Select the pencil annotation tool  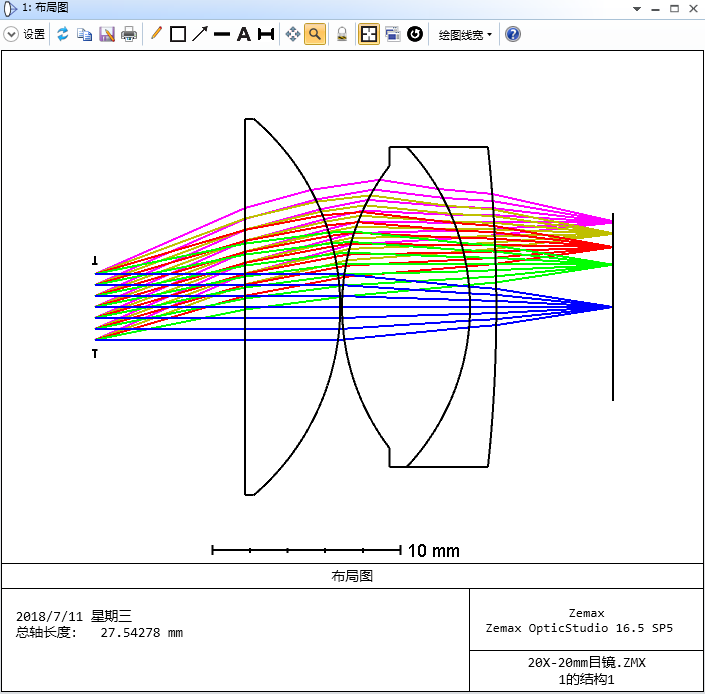[x=156, y=34]
